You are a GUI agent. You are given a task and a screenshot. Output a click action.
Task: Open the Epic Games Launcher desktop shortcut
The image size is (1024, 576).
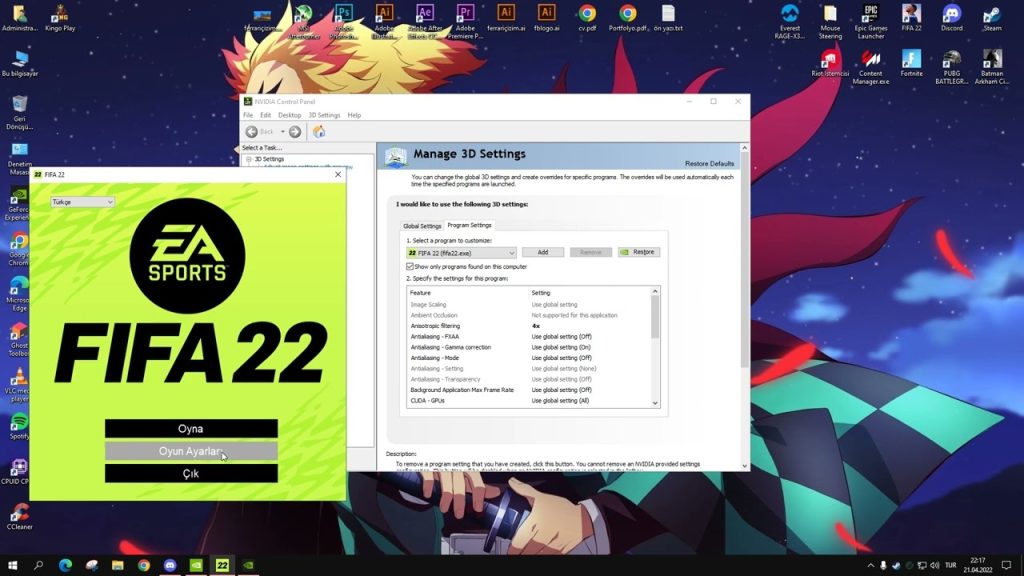click(871, 19)
